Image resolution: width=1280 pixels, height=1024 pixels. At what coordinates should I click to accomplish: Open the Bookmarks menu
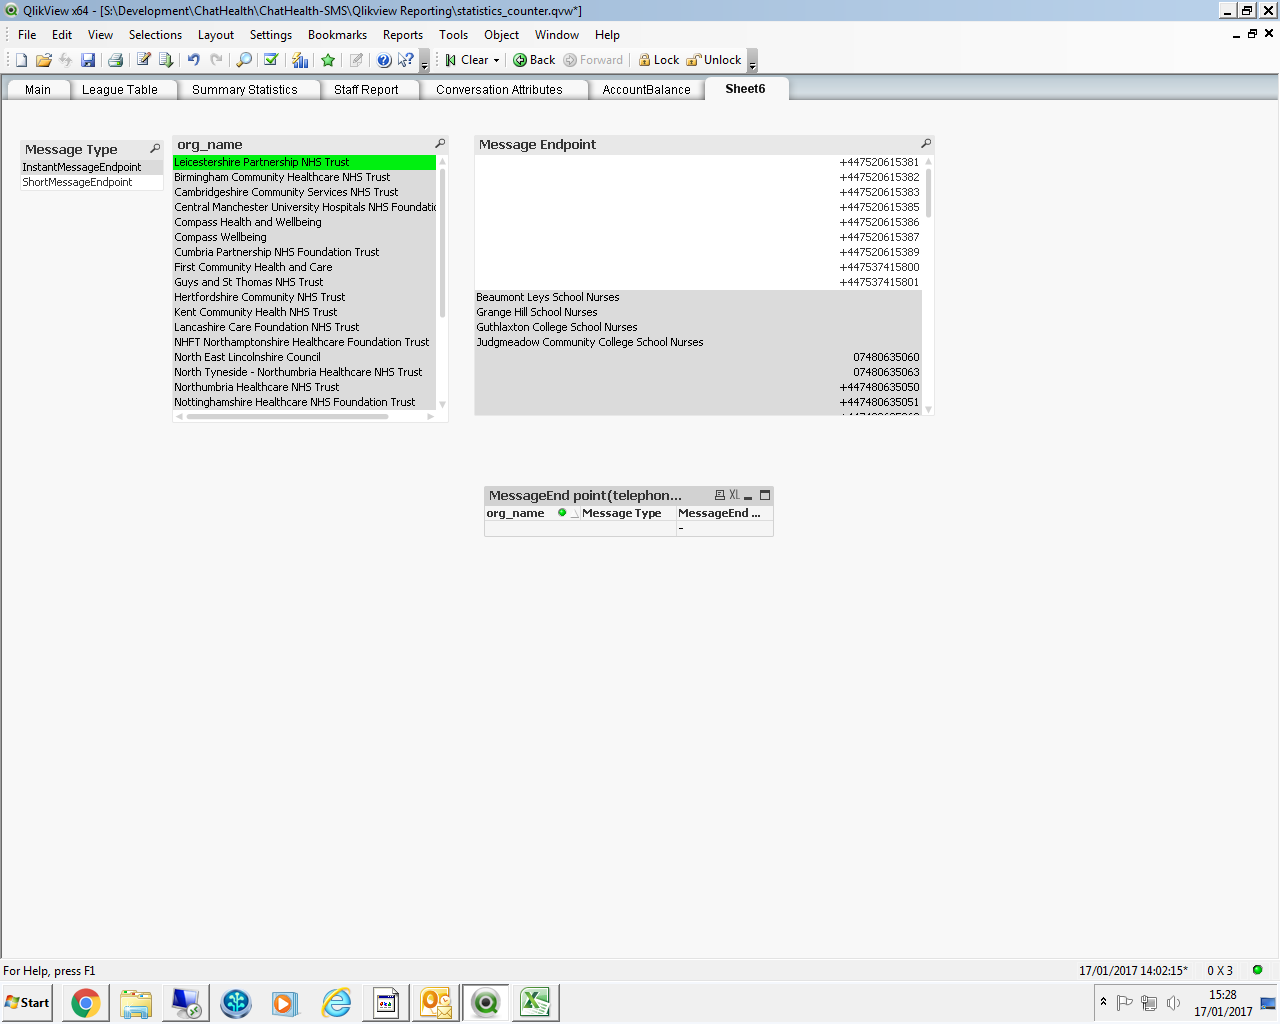click(337, 35)
